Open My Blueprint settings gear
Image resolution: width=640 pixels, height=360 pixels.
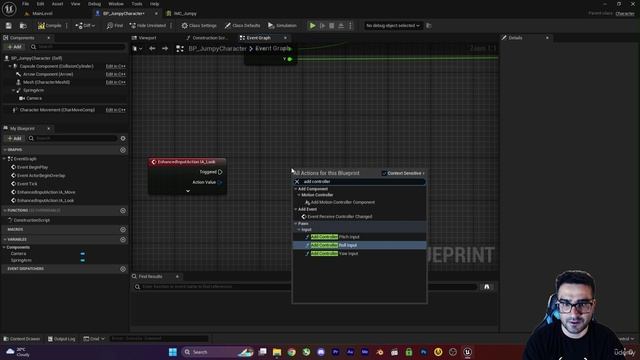(123, 138)
